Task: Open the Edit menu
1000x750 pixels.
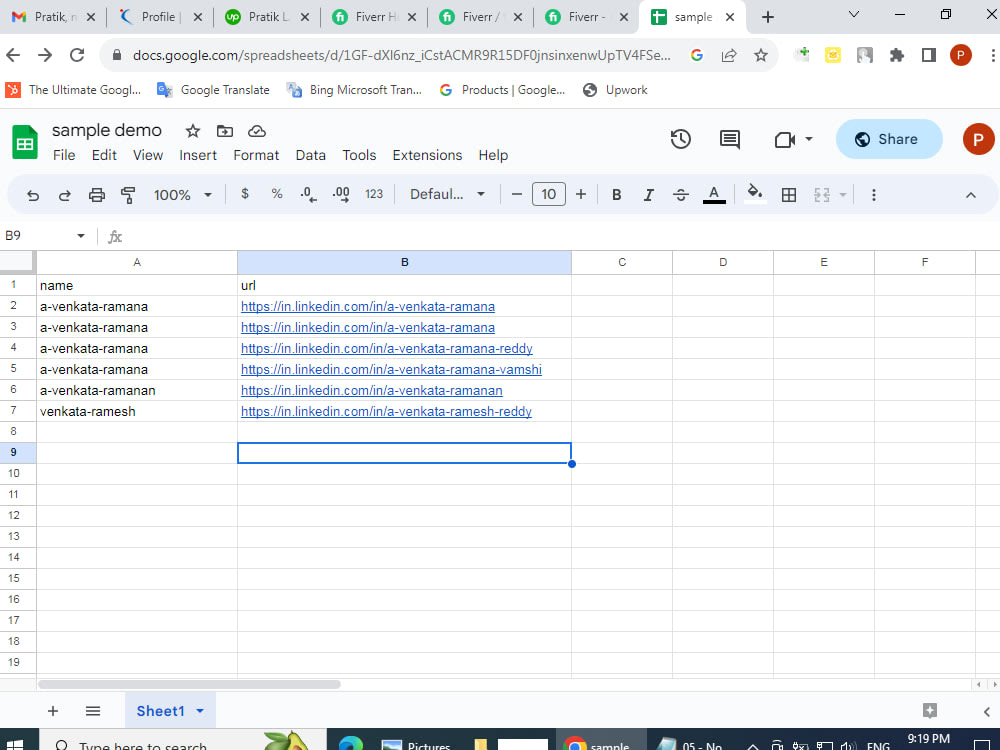Action: click(x=104, y=155)
